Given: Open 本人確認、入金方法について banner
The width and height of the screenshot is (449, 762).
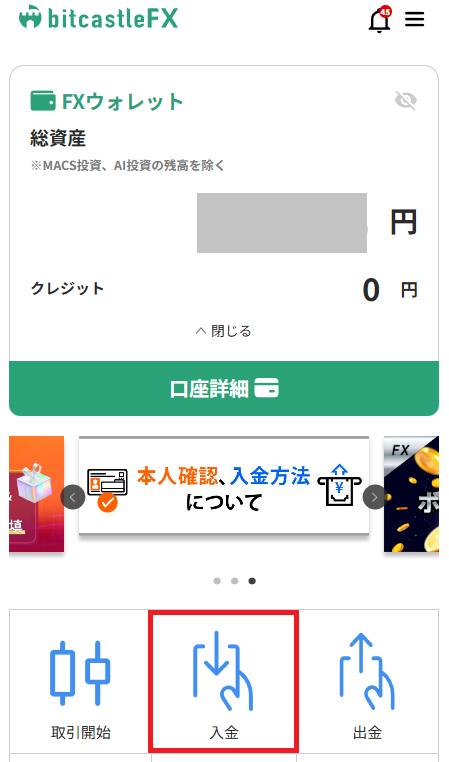Looking at the screenshot, I should point(224,486).
